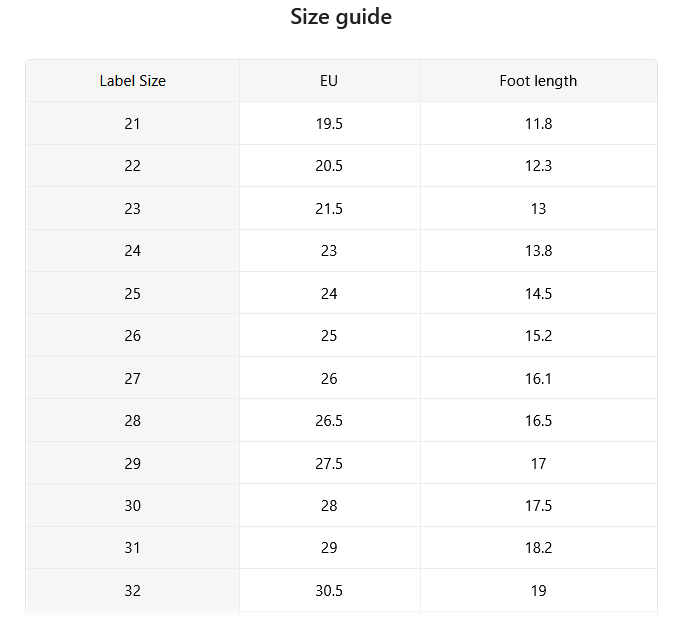Select label size 21 cell
Image resolution: width=674 pixels, height=621 pixels.
(x=132, y=123)
